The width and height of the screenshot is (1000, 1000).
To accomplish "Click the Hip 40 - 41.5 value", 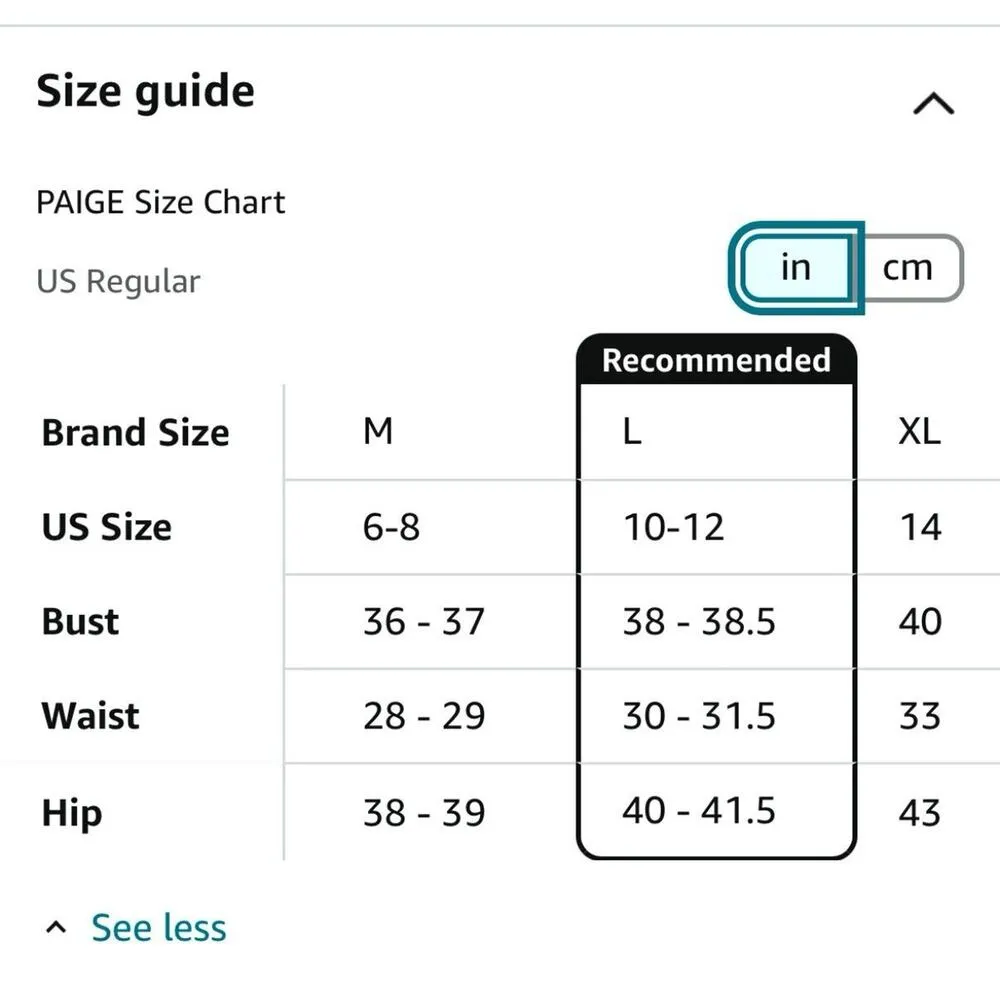I will point(699,810).
